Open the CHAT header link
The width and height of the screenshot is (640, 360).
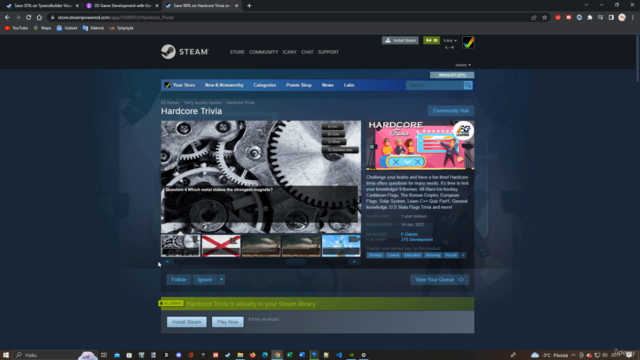click(x=307, y=52)
